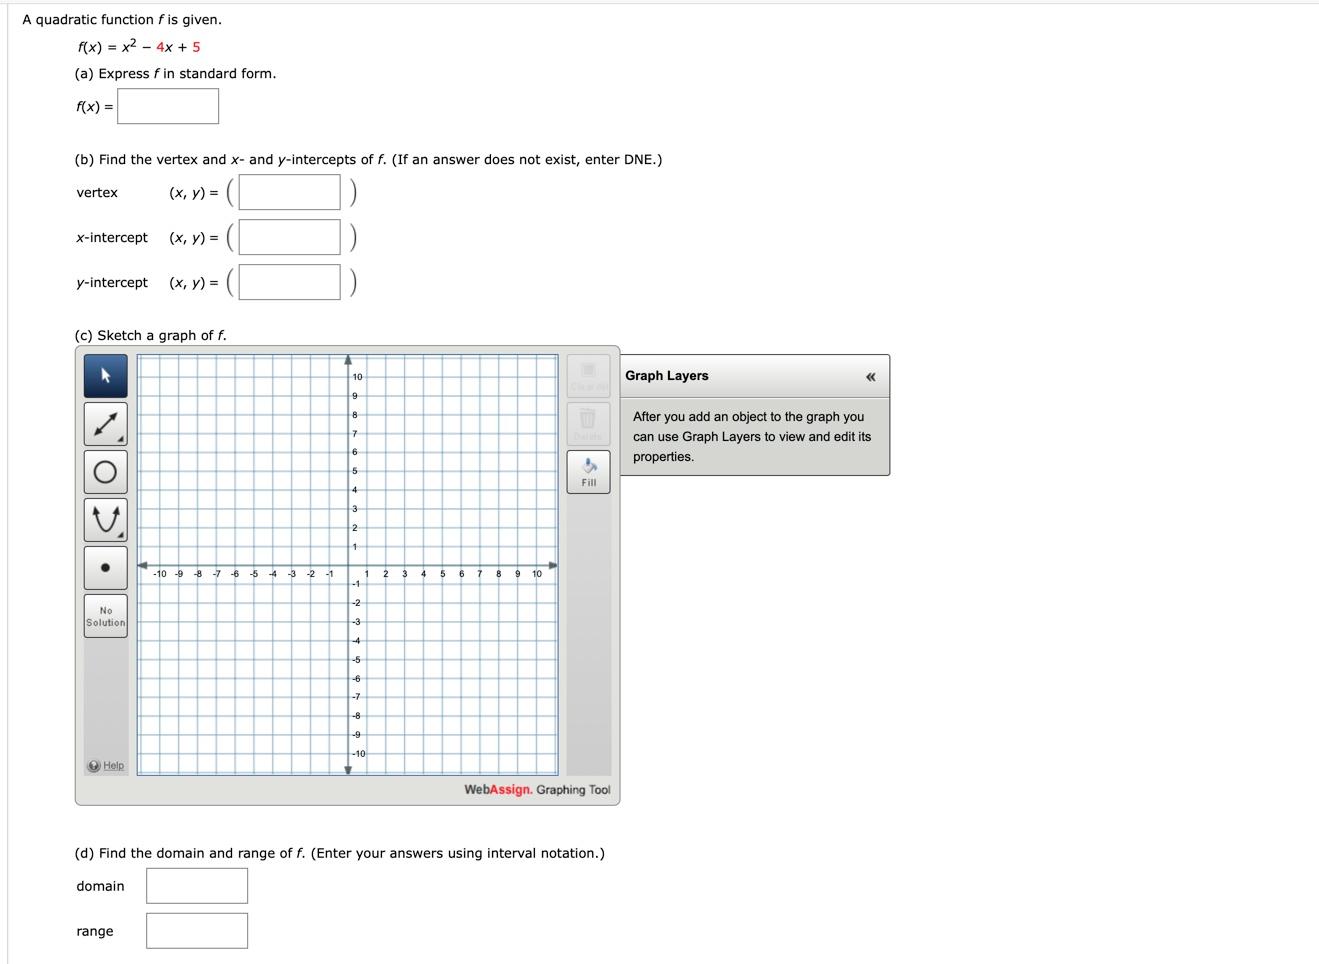
Task: Click the range answer box
Action: (196, 930)
